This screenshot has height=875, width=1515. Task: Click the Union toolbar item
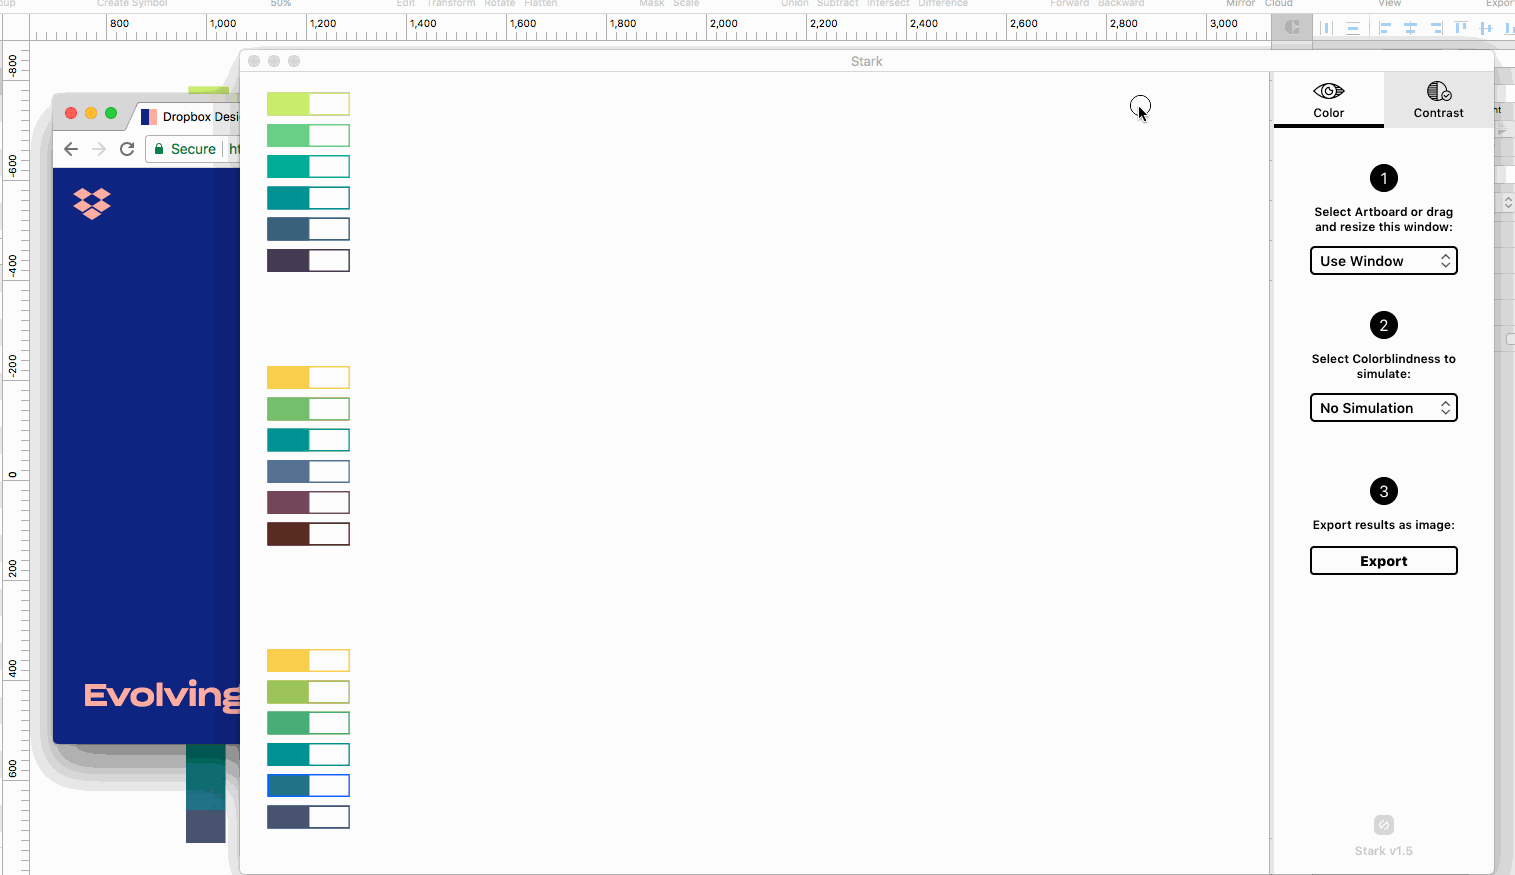(x=795, y=4)
